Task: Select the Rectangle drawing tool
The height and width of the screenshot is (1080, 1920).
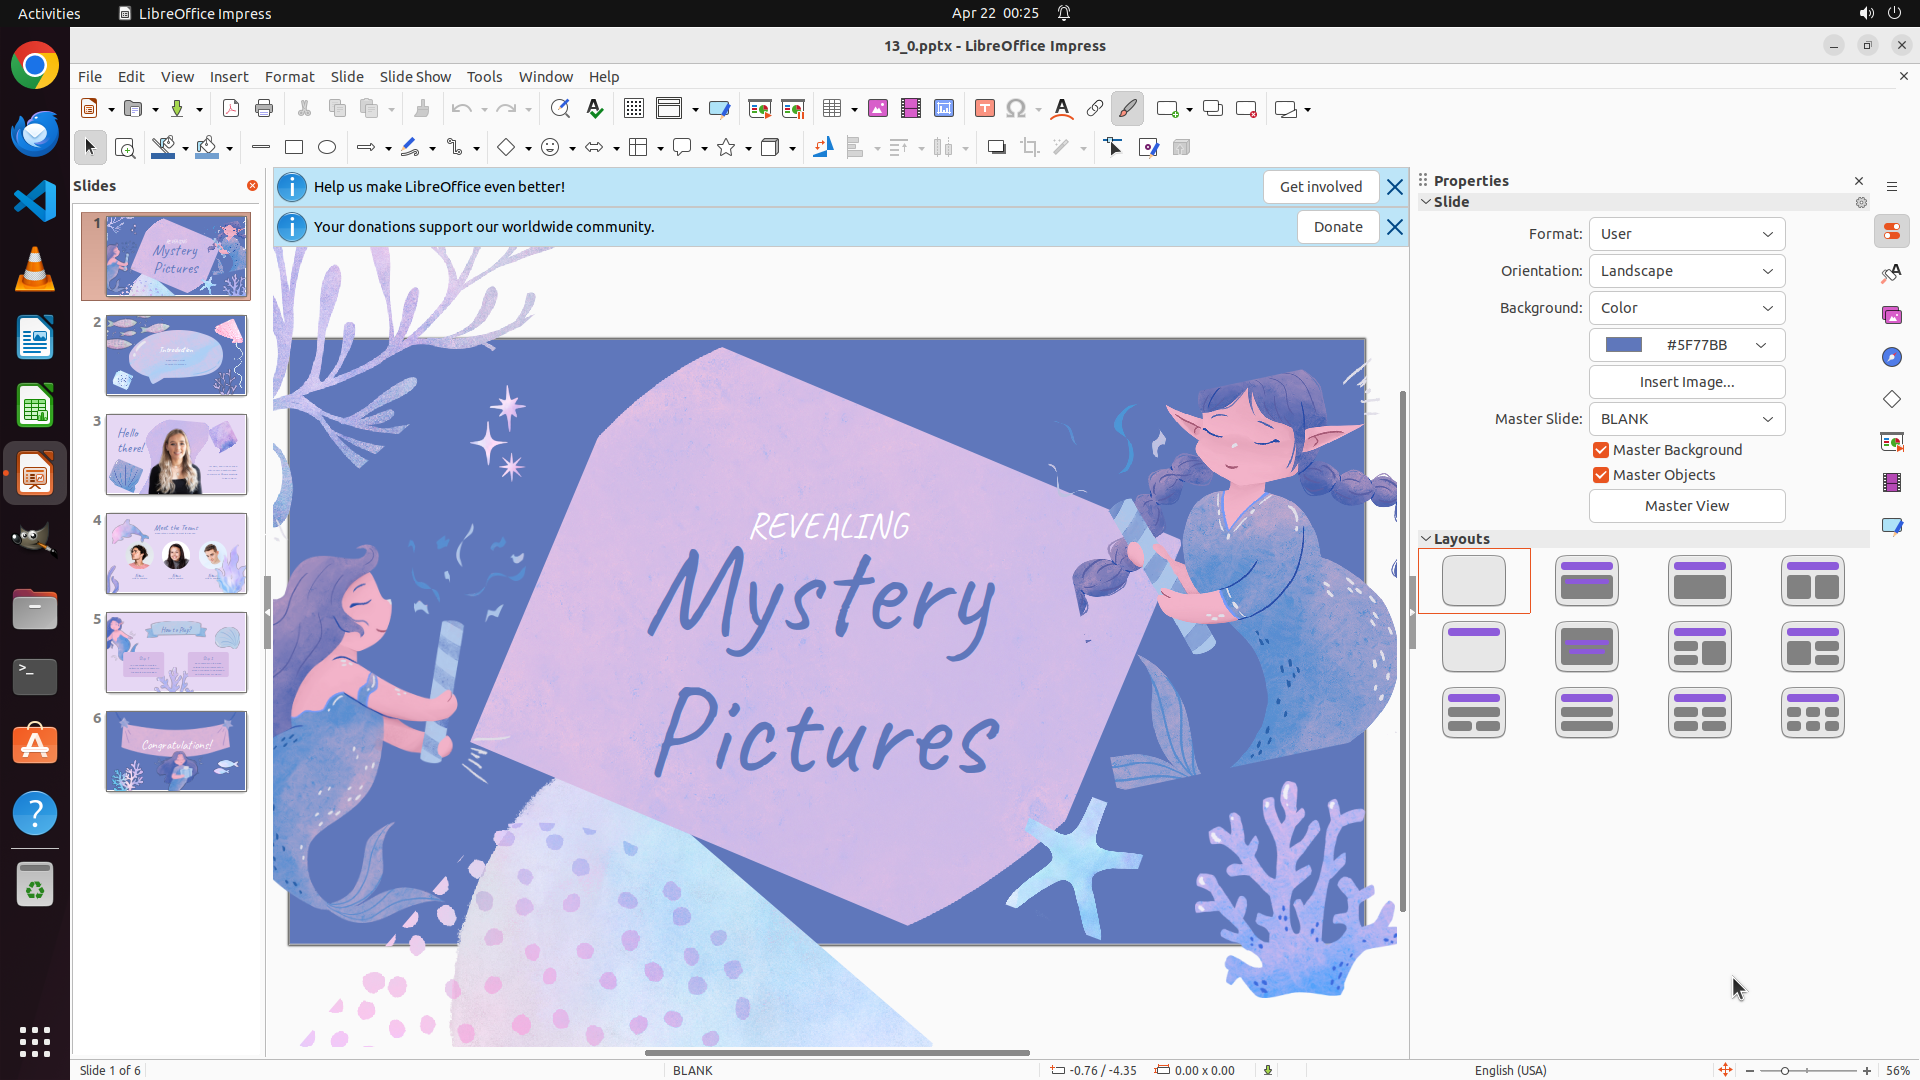Action: pos(294,148)
